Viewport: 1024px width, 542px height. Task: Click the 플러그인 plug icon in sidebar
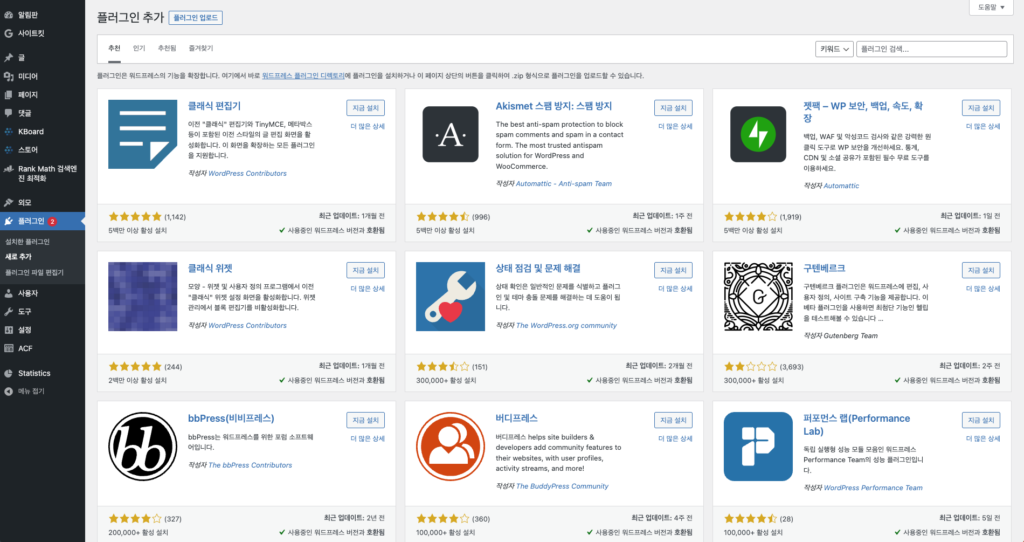(x=8, y=221)
